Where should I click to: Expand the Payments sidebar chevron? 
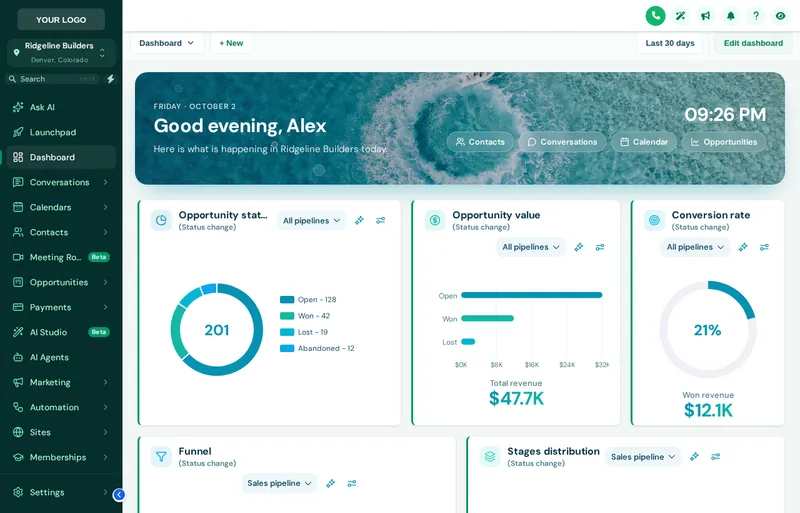(x=106, y=307)
